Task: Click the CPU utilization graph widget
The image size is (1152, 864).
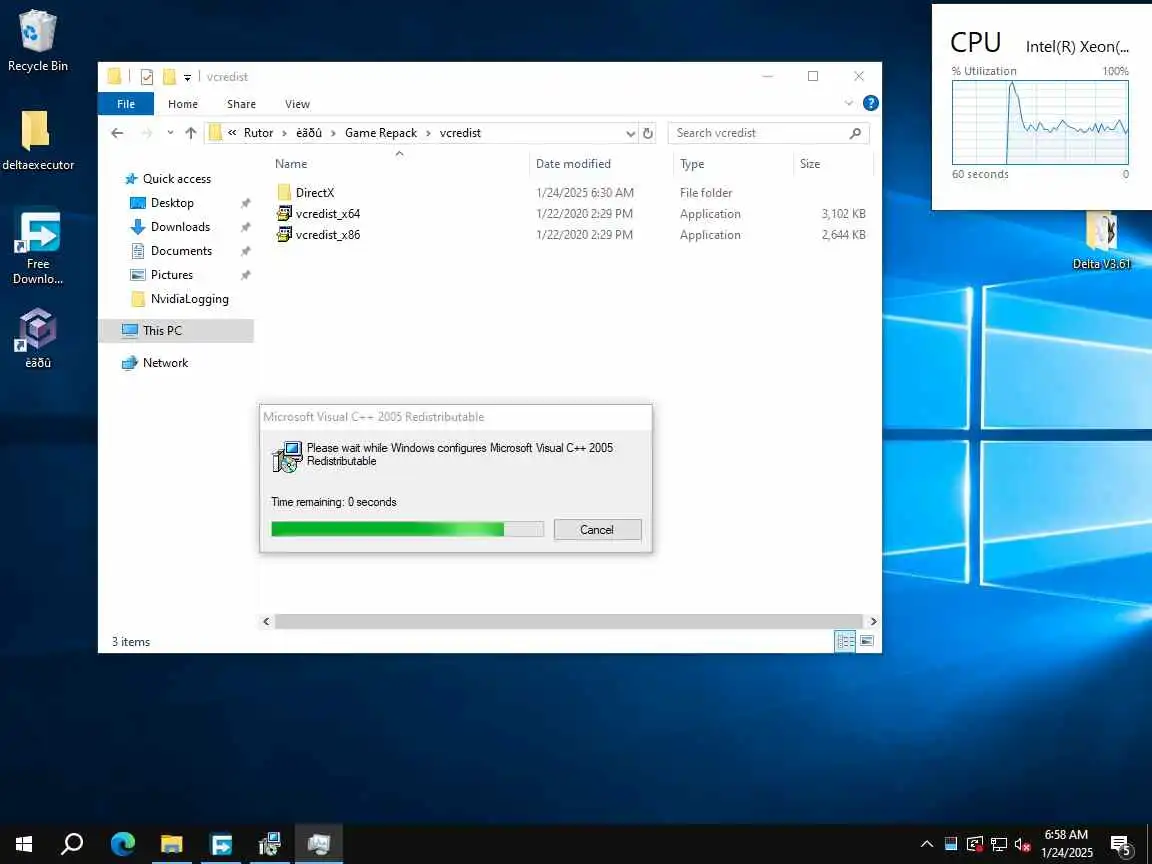Action: click(1040, 123)
